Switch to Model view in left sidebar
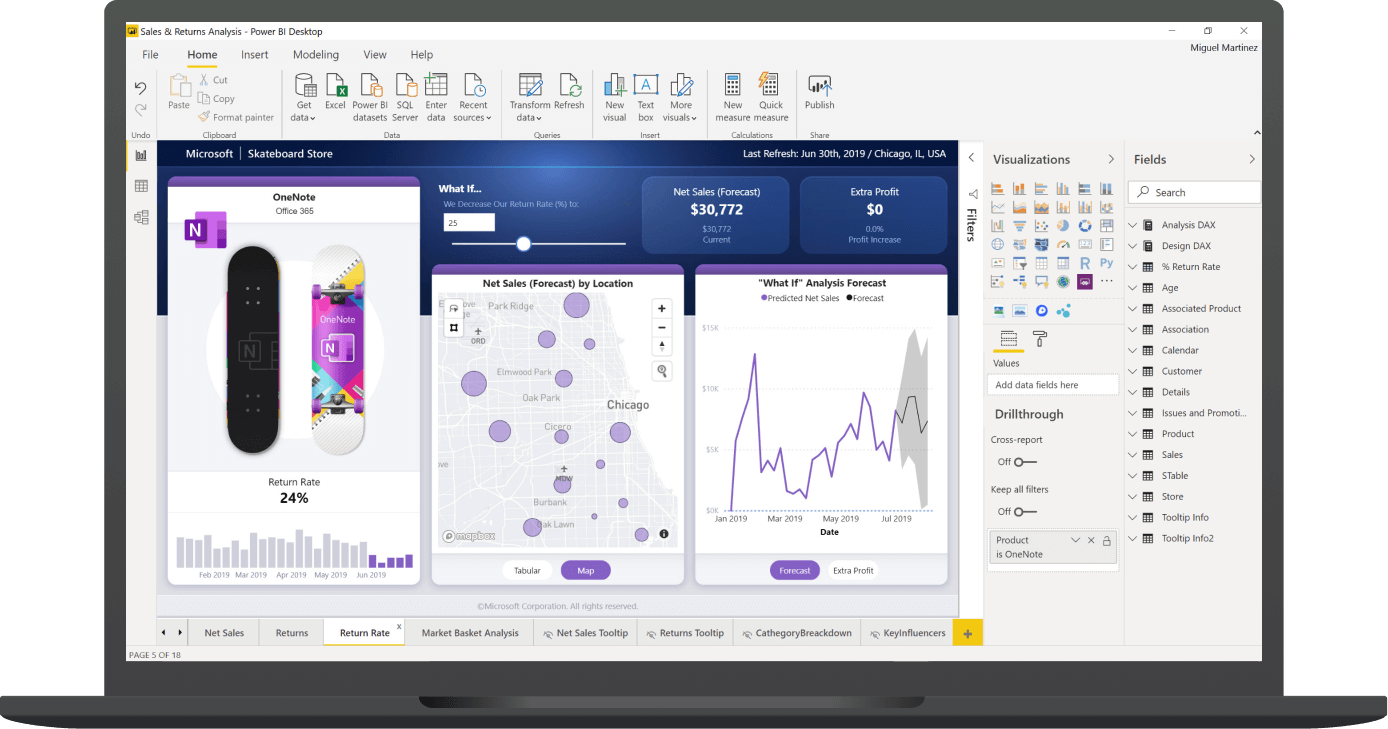Image resolution: width=1388 pixels, height=729 pixels. (x=141, y=217)
